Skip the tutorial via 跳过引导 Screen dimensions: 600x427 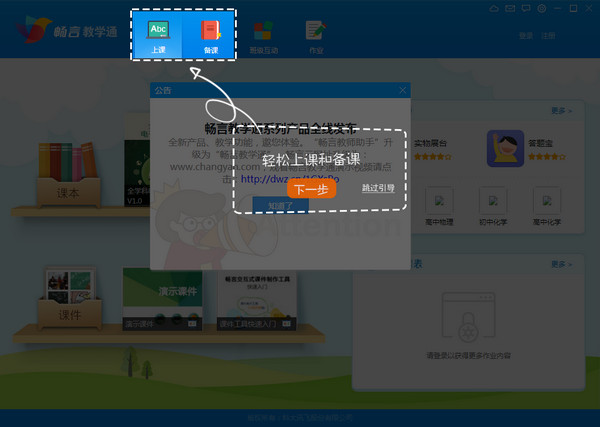tap(378, 188)
